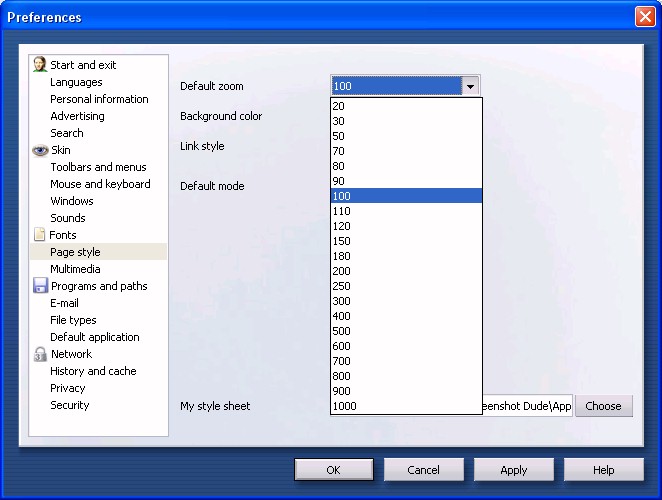
Task: Close the Preferences dialog window
Action: click(644, 17)
